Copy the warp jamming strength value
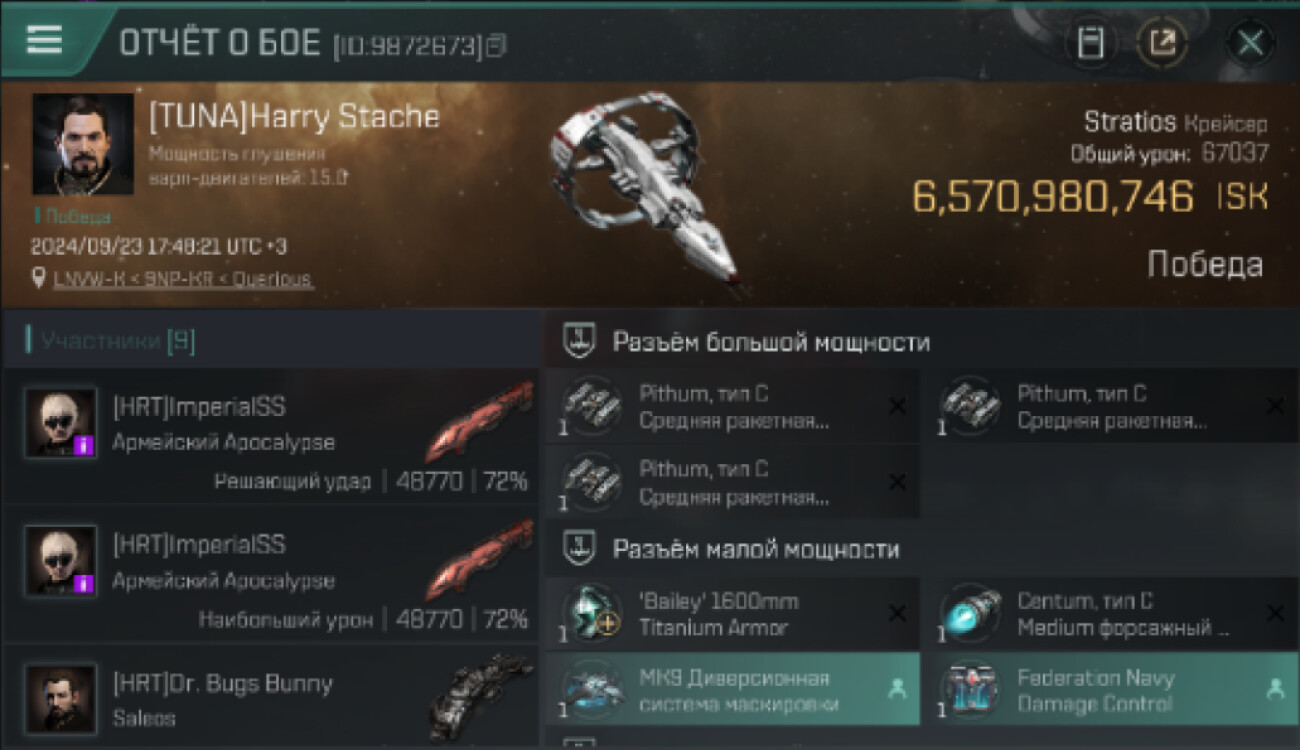Viewport: 1300px width, 750px height. [342, 178]
